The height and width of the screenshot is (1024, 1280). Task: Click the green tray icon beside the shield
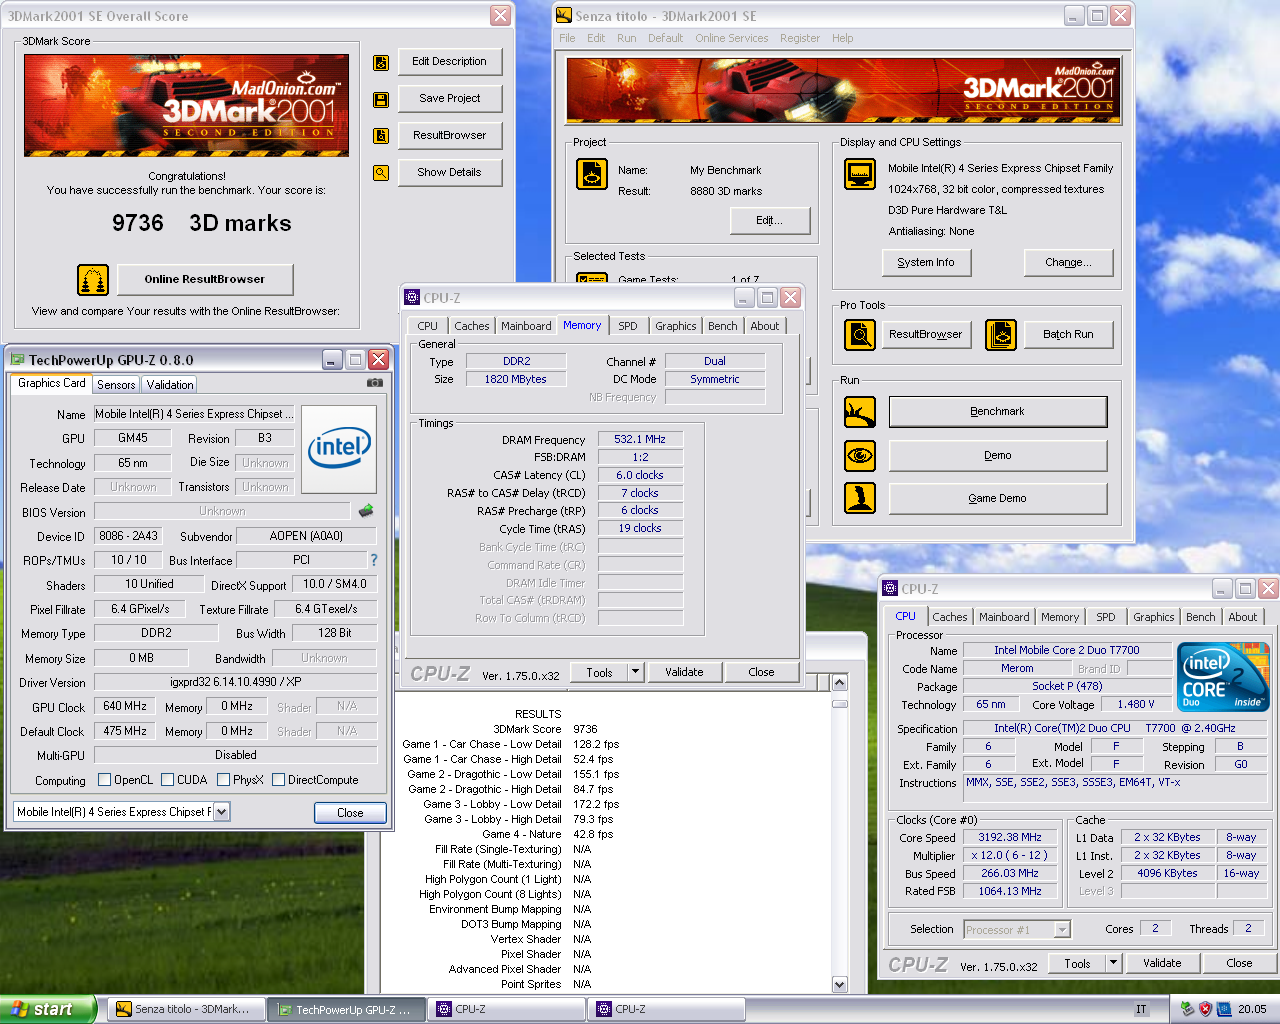pyautogui.click(x=1187, y=1009)
